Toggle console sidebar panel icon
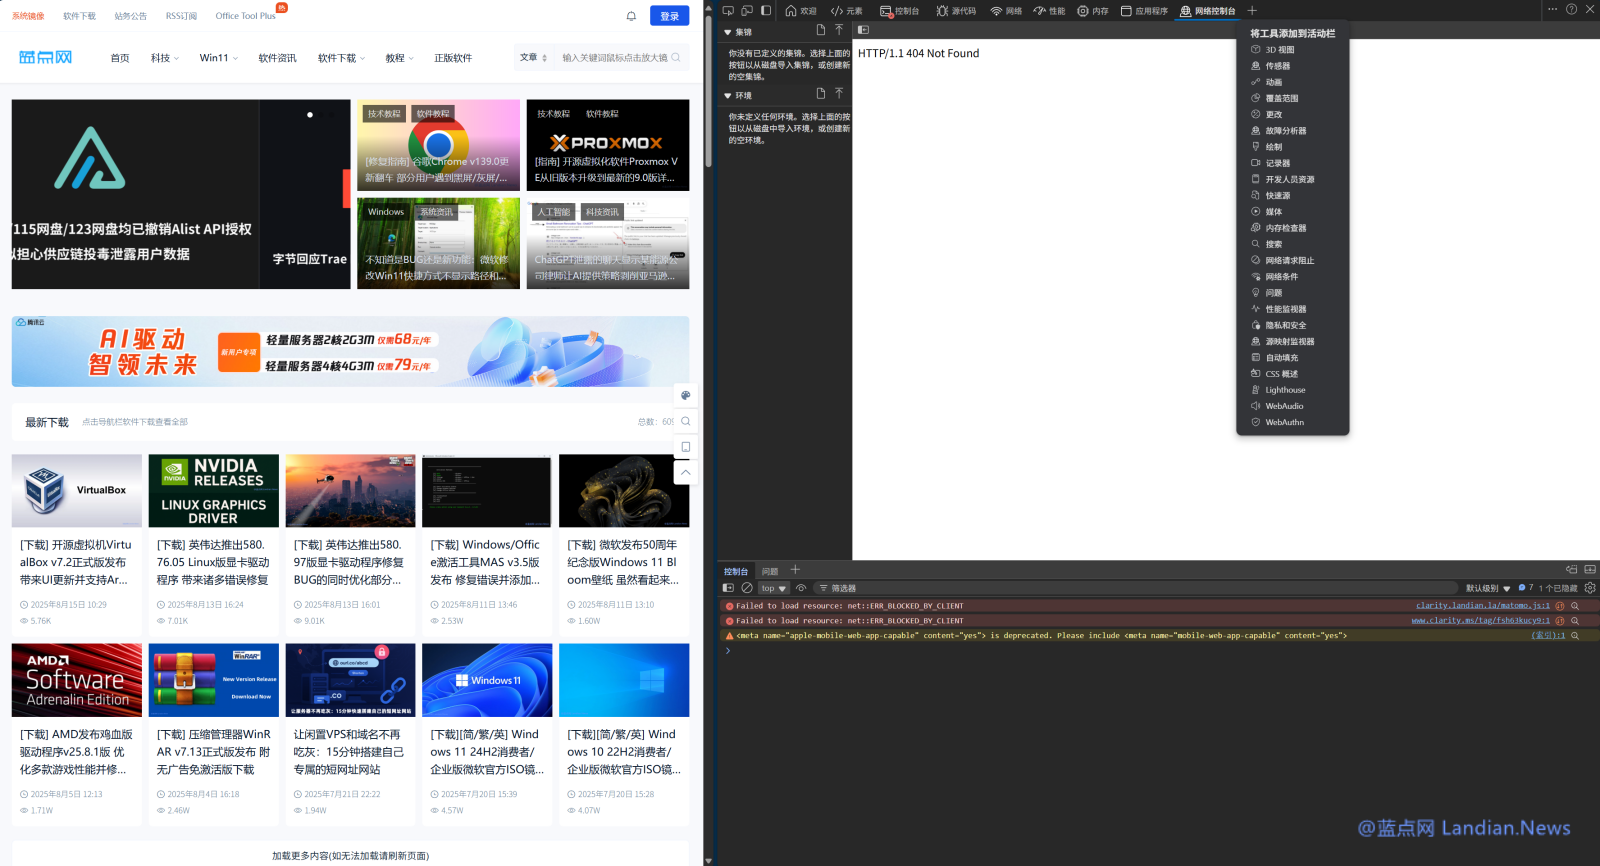 pyautogui.click(x=728, y=588)
